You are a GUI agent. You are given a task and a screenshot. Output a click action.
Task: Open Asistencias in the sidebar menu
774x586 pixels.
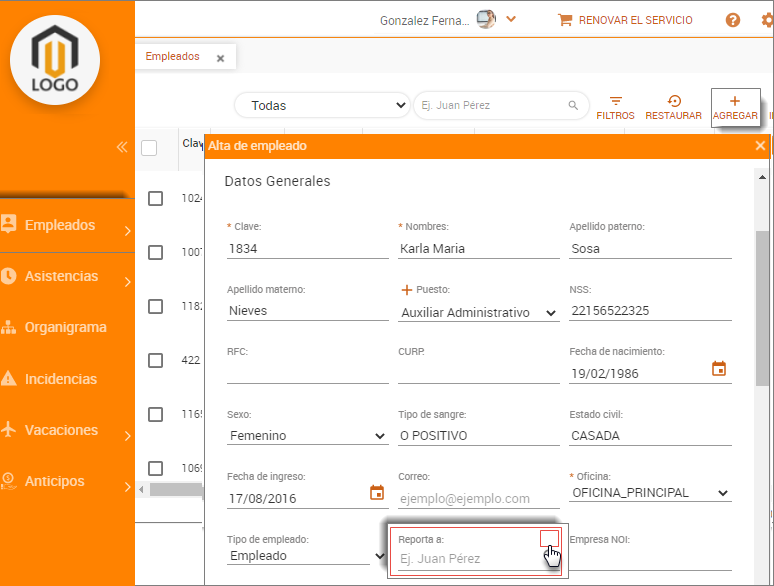62,276
